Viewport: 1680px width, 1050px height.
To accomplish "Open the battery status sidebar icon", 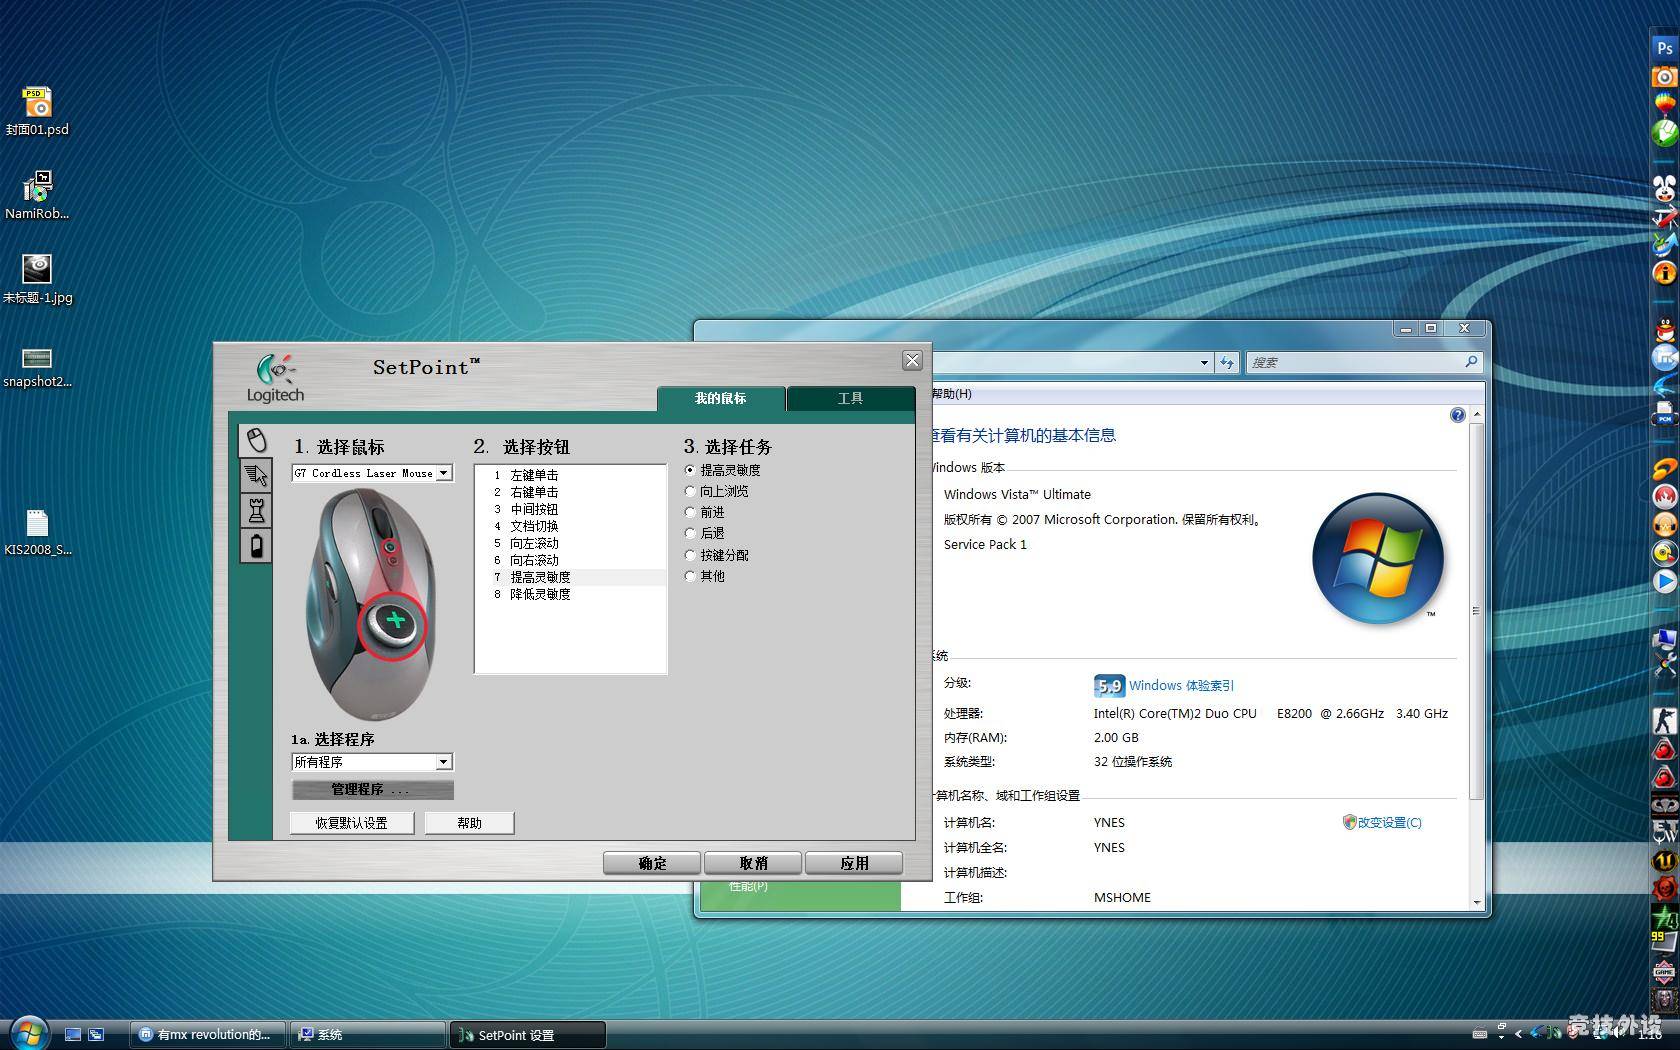I will click(x=256, y=546).
